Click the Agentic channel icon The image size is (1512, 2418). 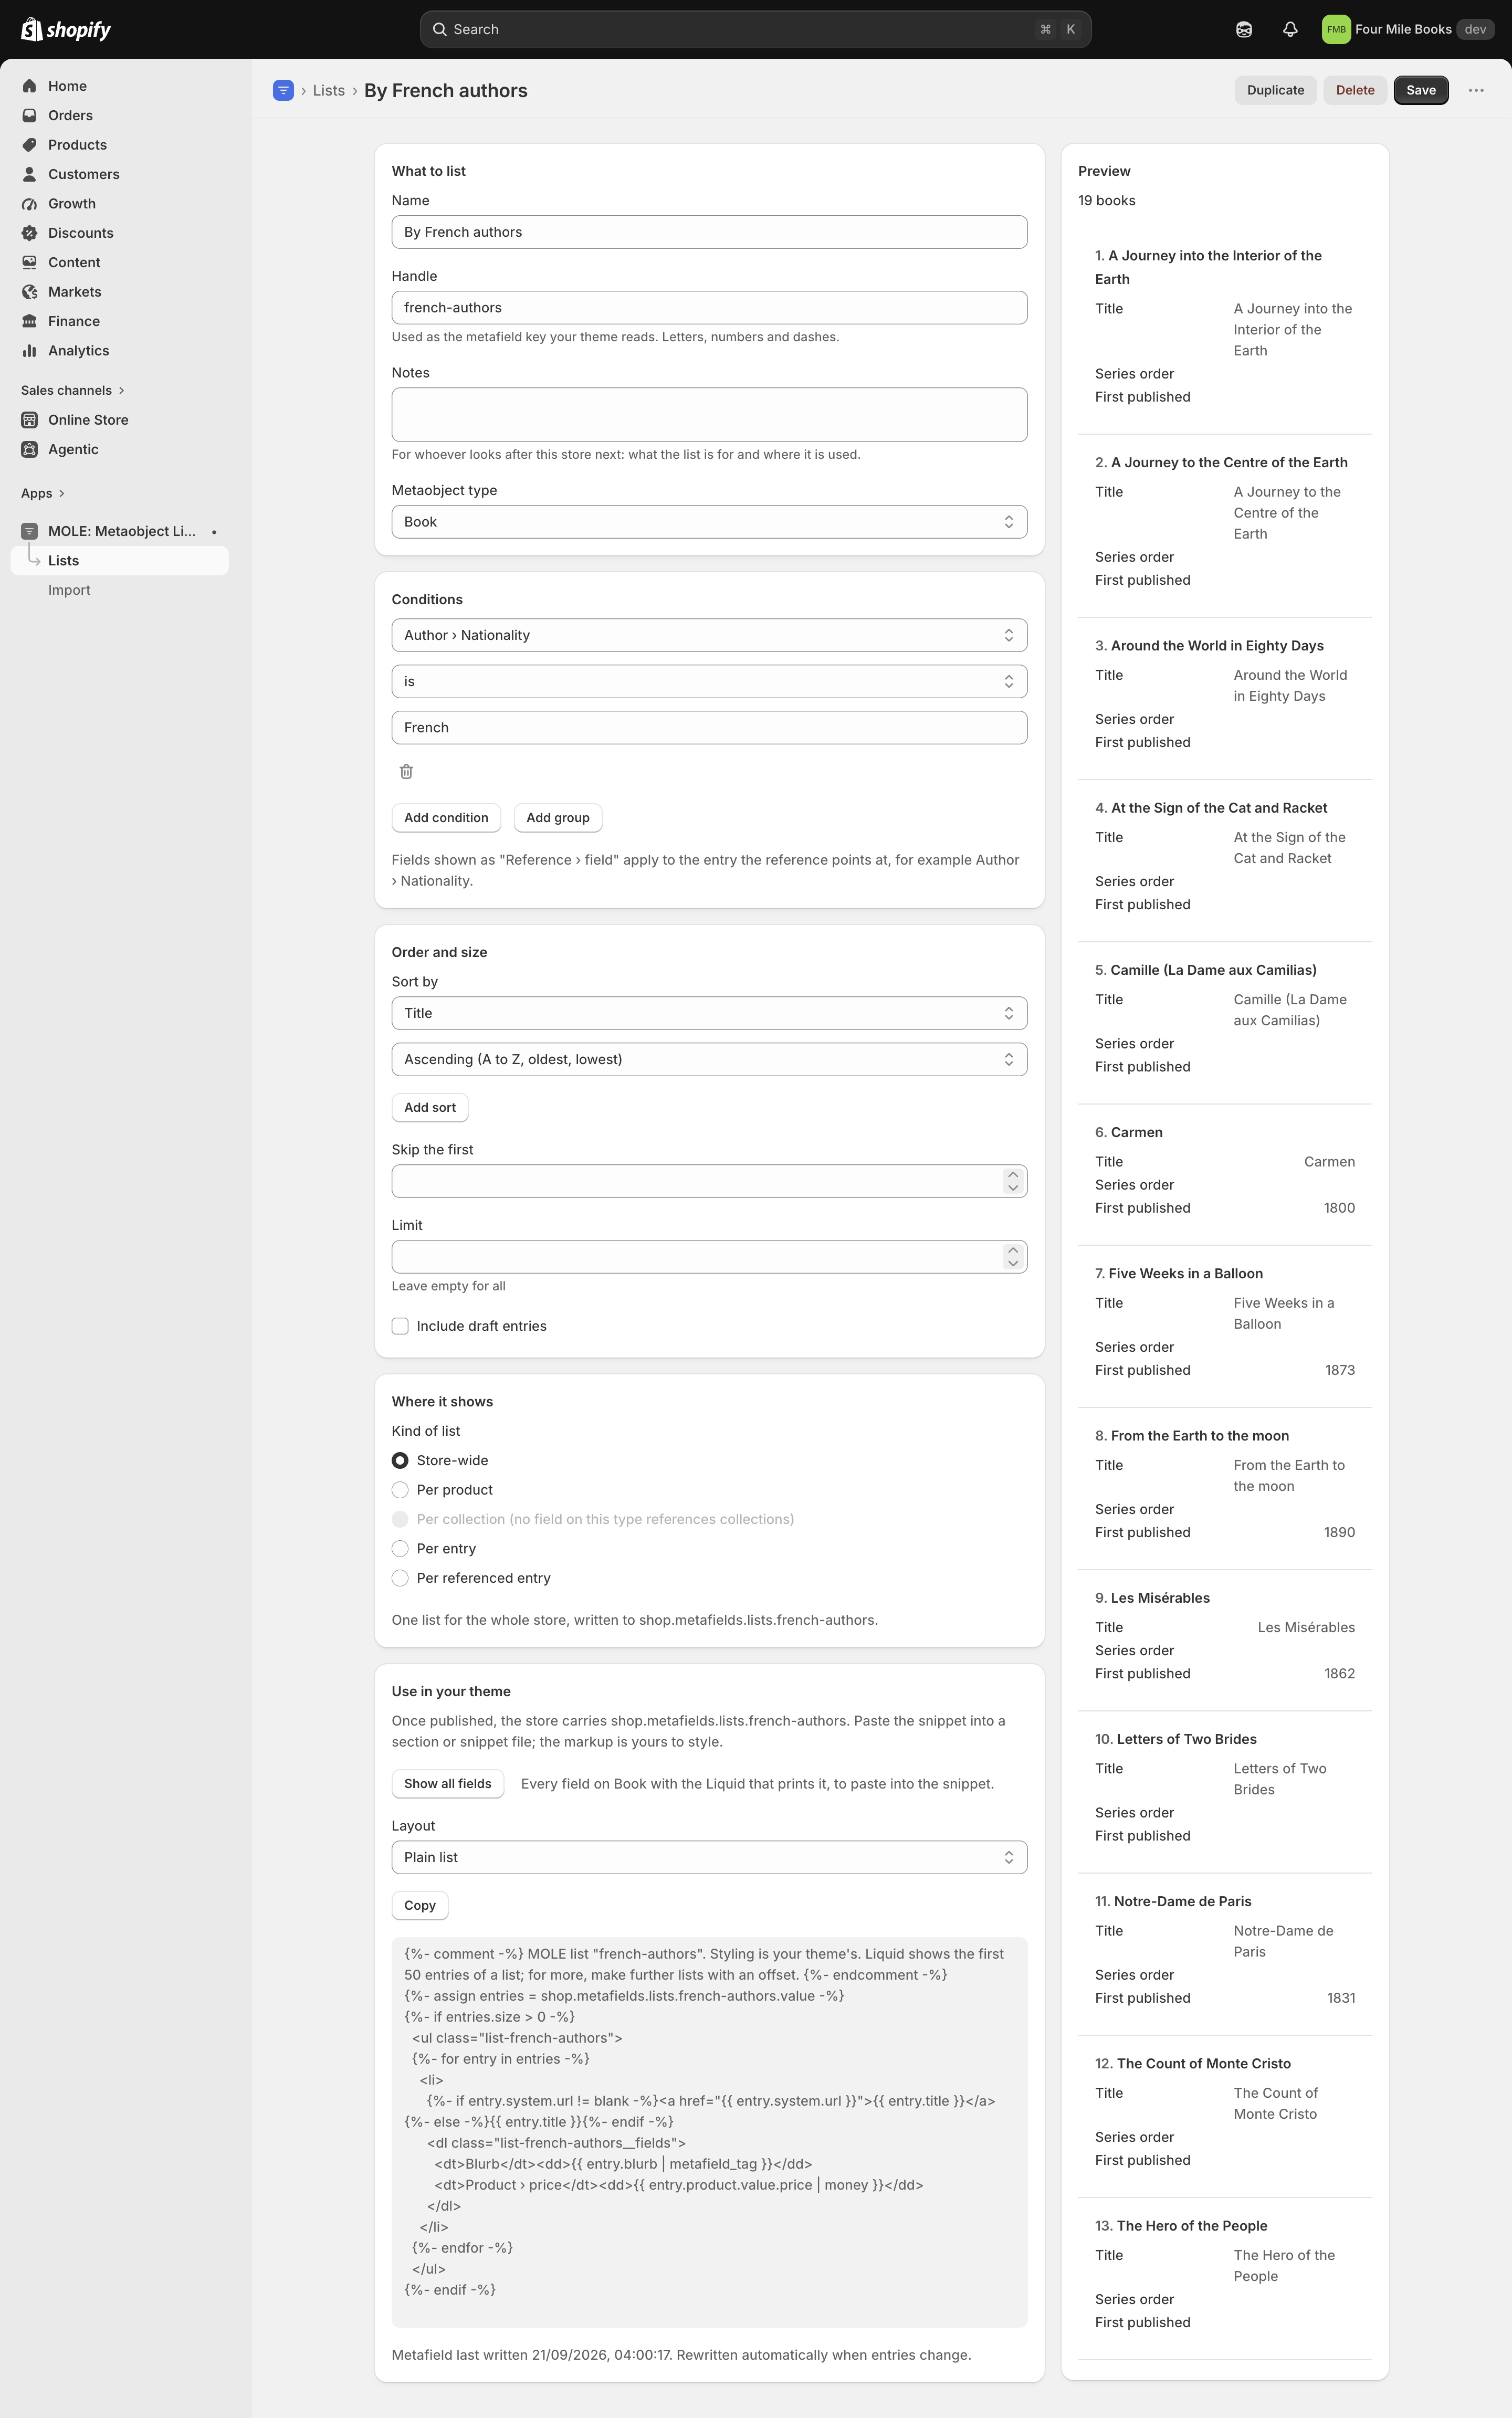pos(30,449)
